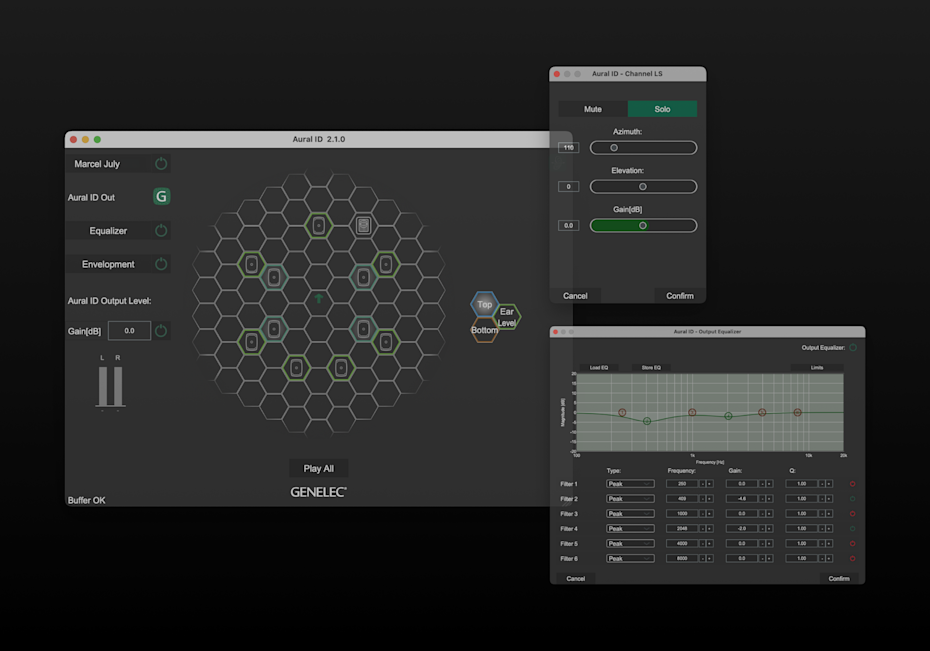The width and height of the screenshot is (930, 651).
Task: Cancel the Output Equalizer window
Action: coord(575,579)
